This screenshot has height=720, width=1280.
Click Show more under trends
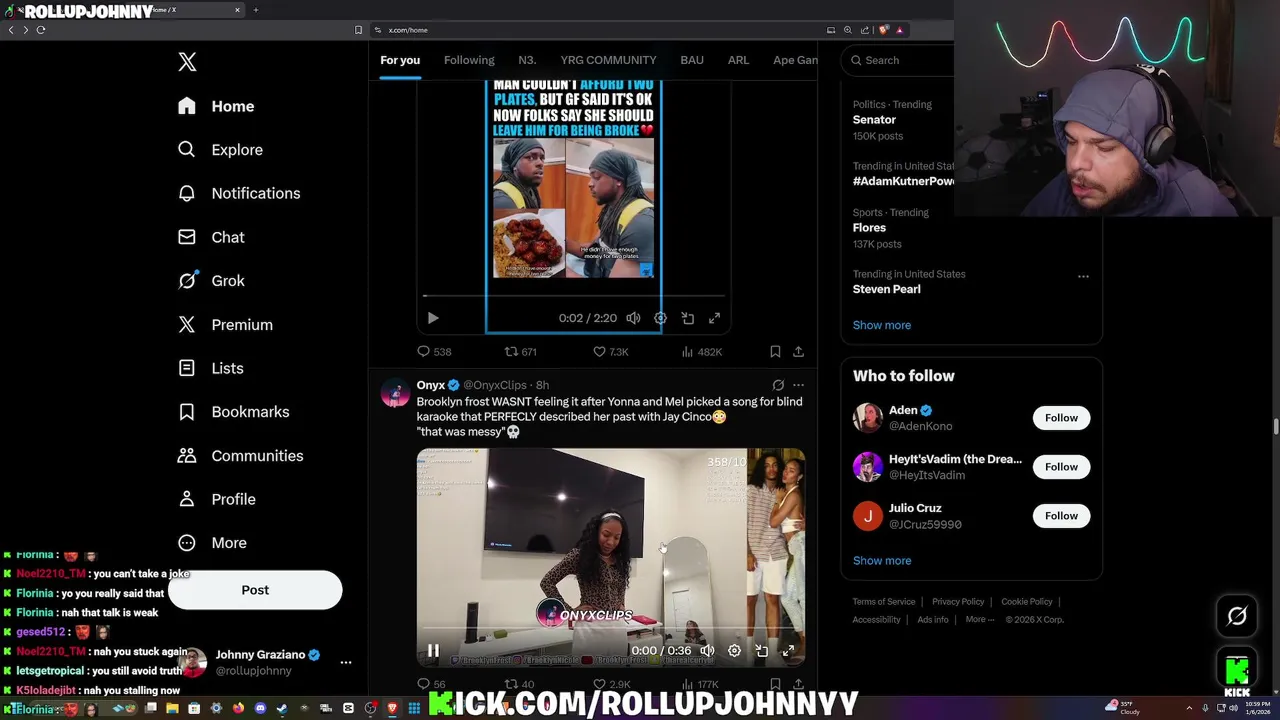[882, 325]
